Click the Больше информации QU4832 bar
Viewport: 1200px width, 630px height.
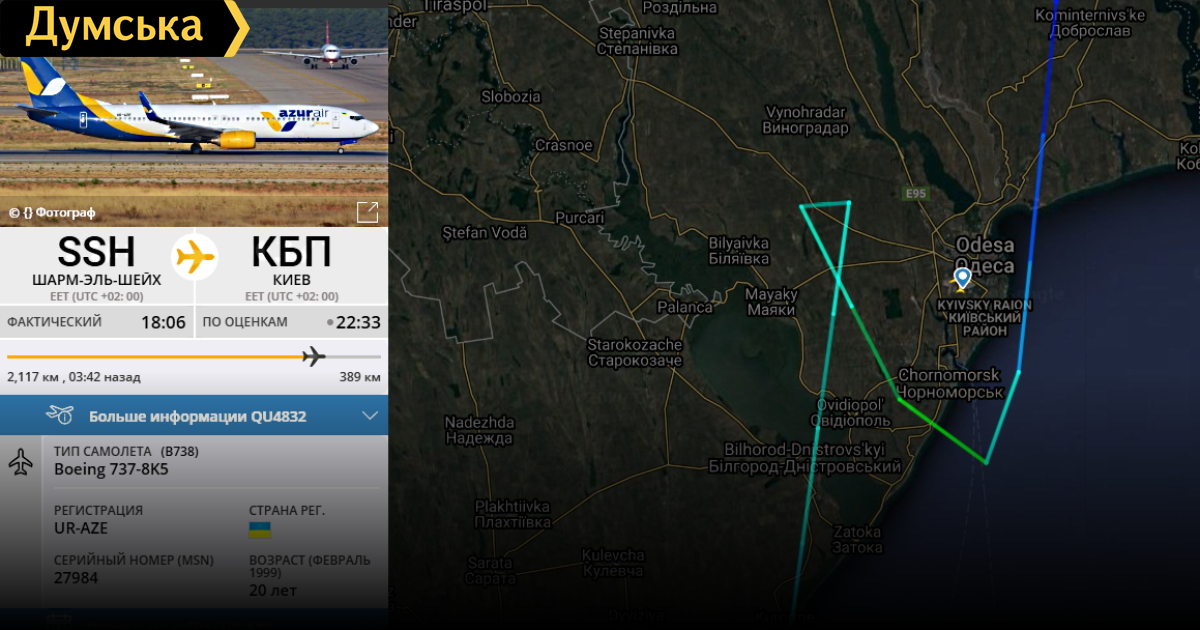(x=194, y=416)
